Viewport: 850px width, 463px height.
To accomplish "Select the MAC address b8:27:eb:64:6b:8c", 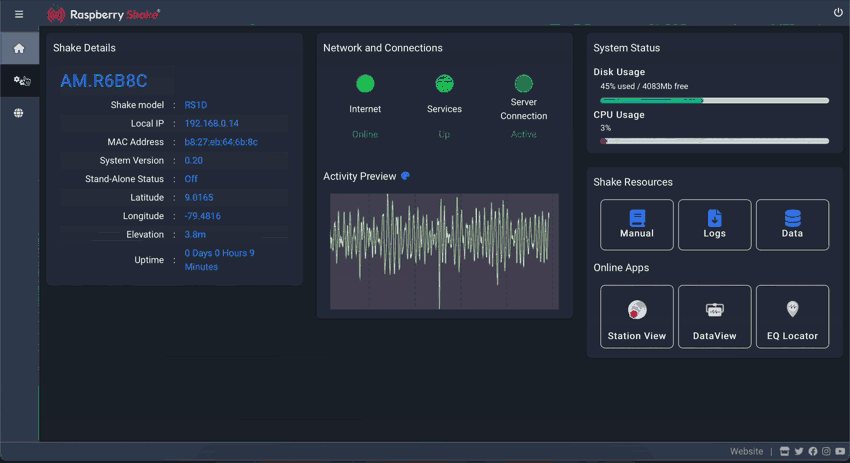I will tap(221, 142).
